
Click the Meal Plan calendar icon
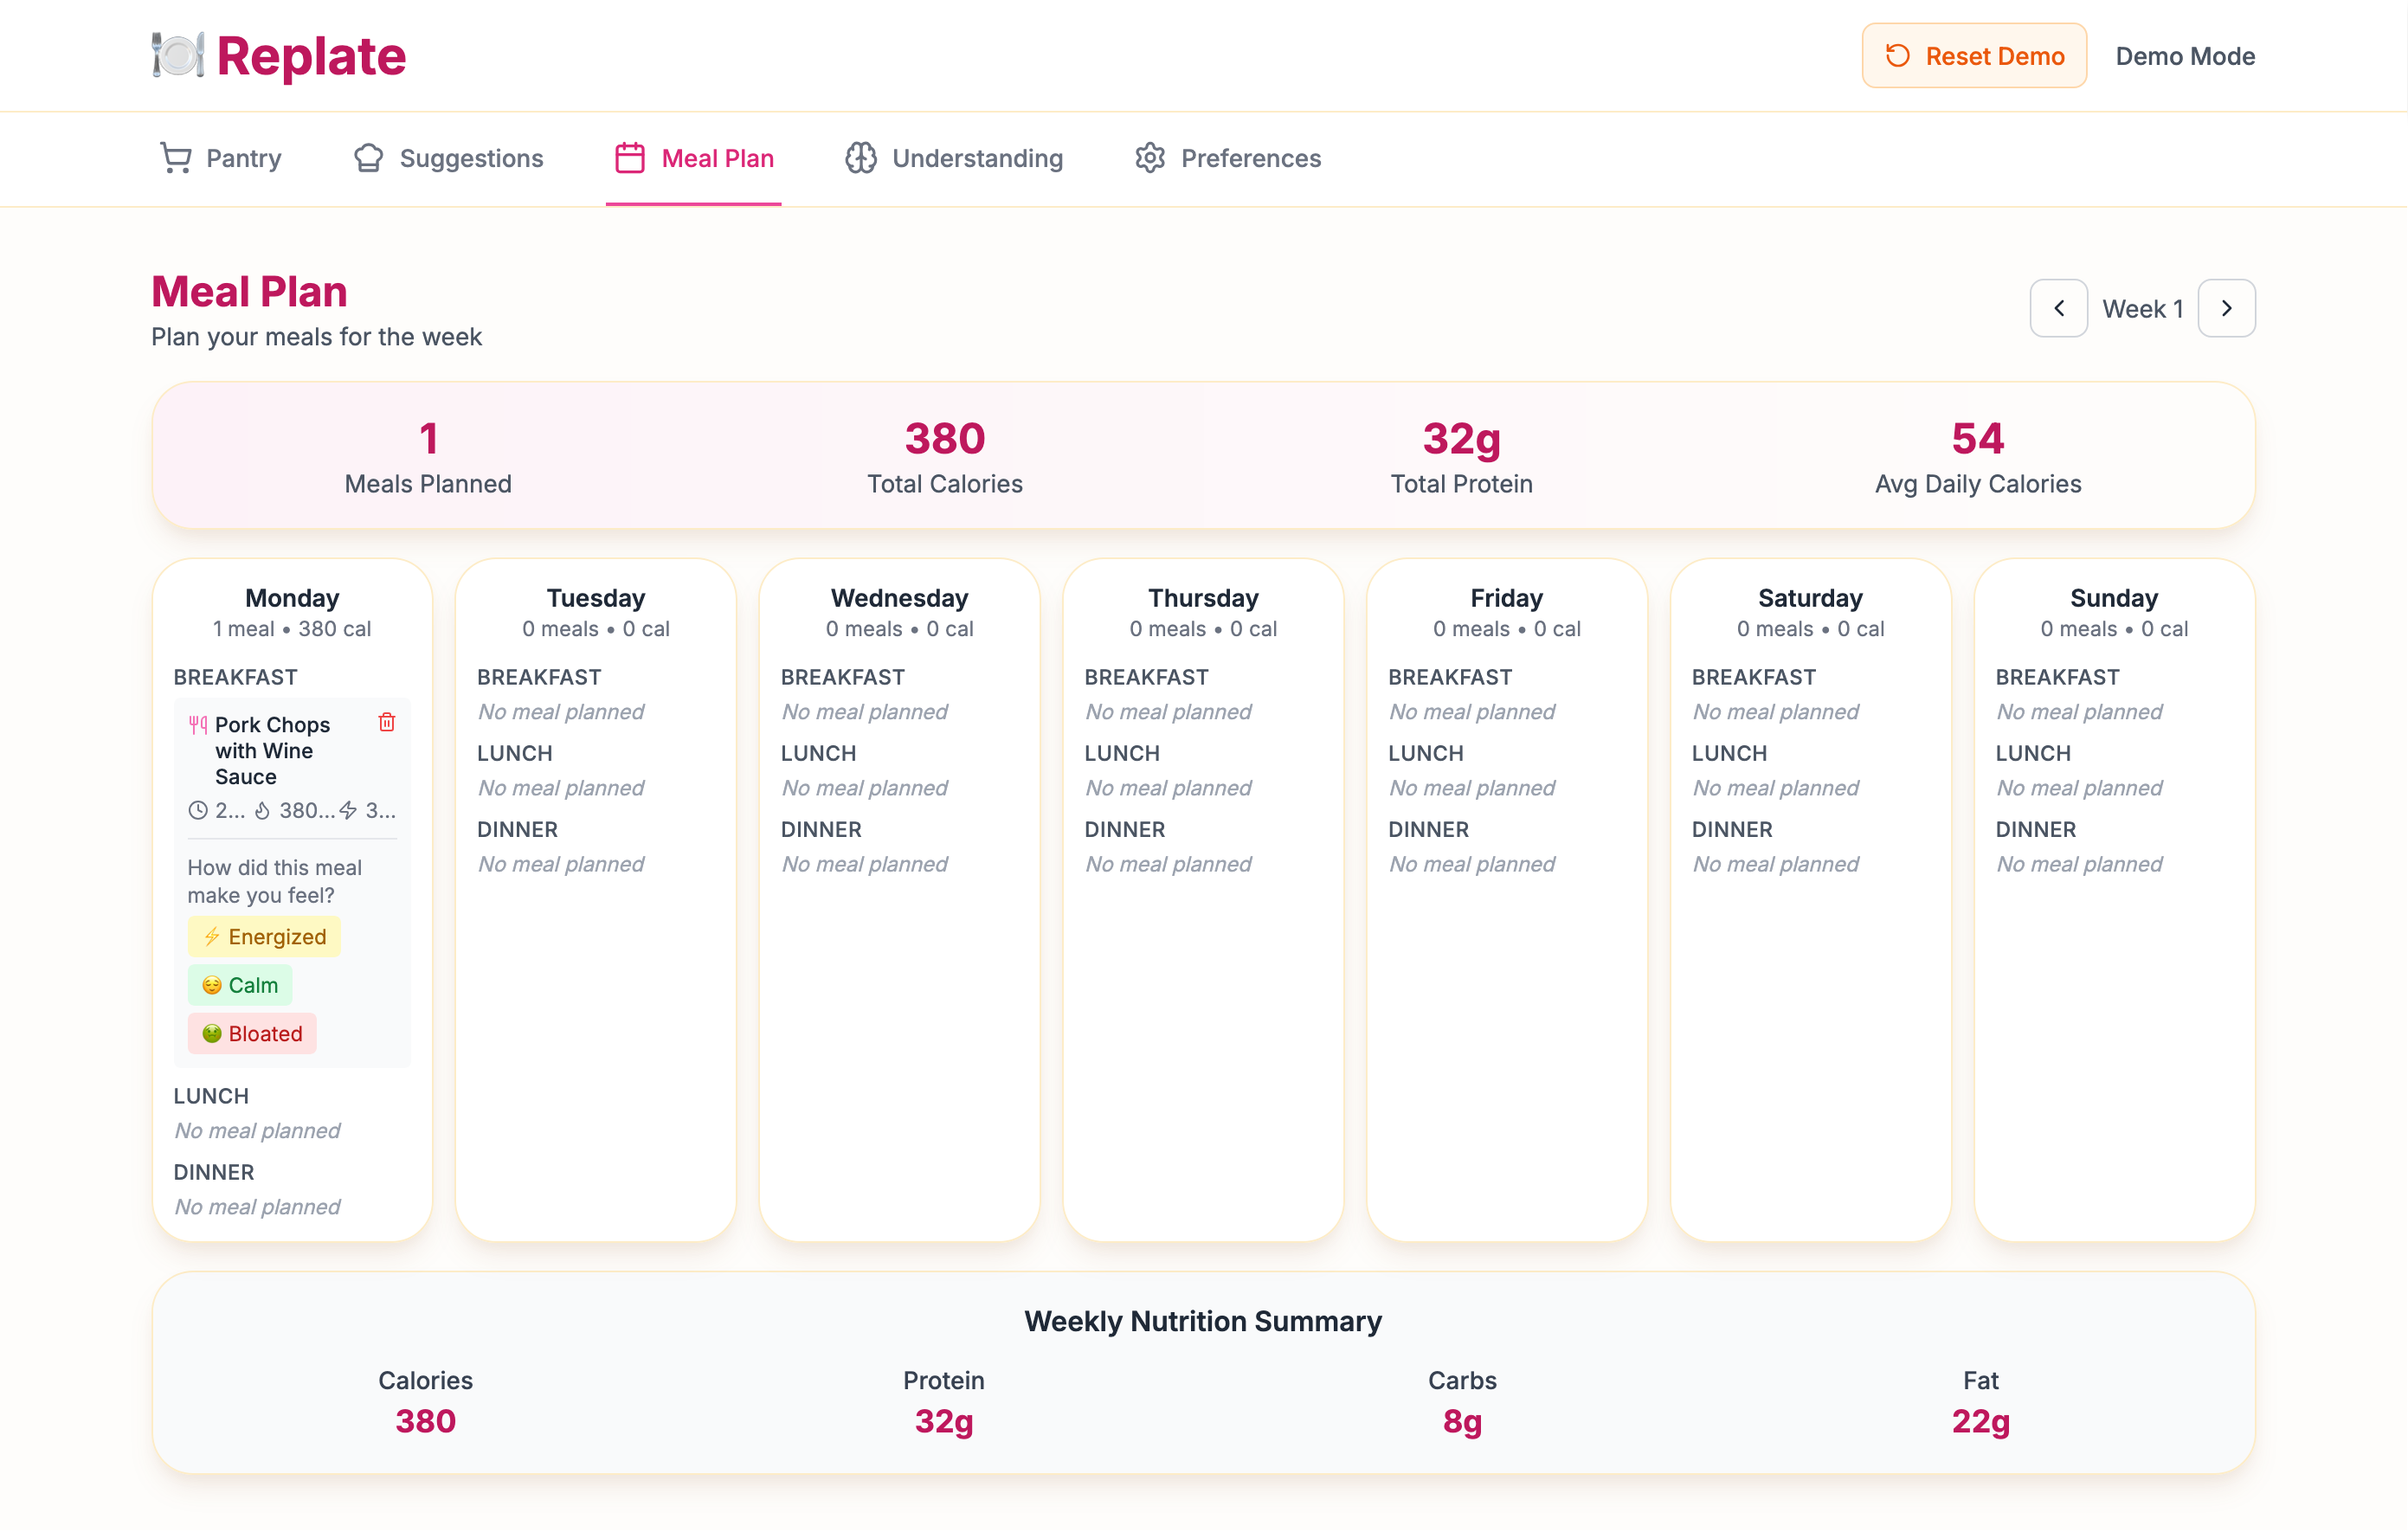[629, 158]
